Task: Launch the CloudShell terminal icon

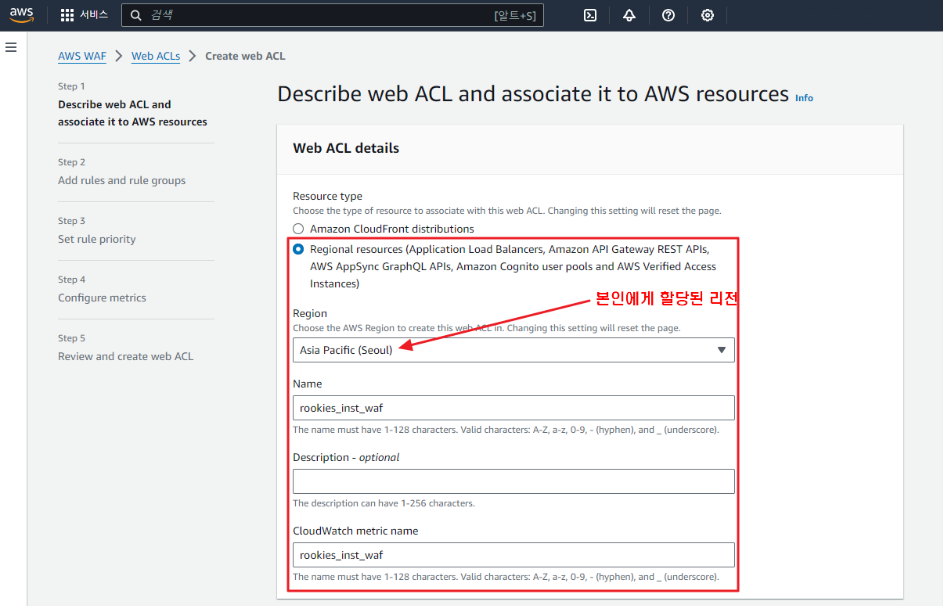Action: click(x=590, y=16)
